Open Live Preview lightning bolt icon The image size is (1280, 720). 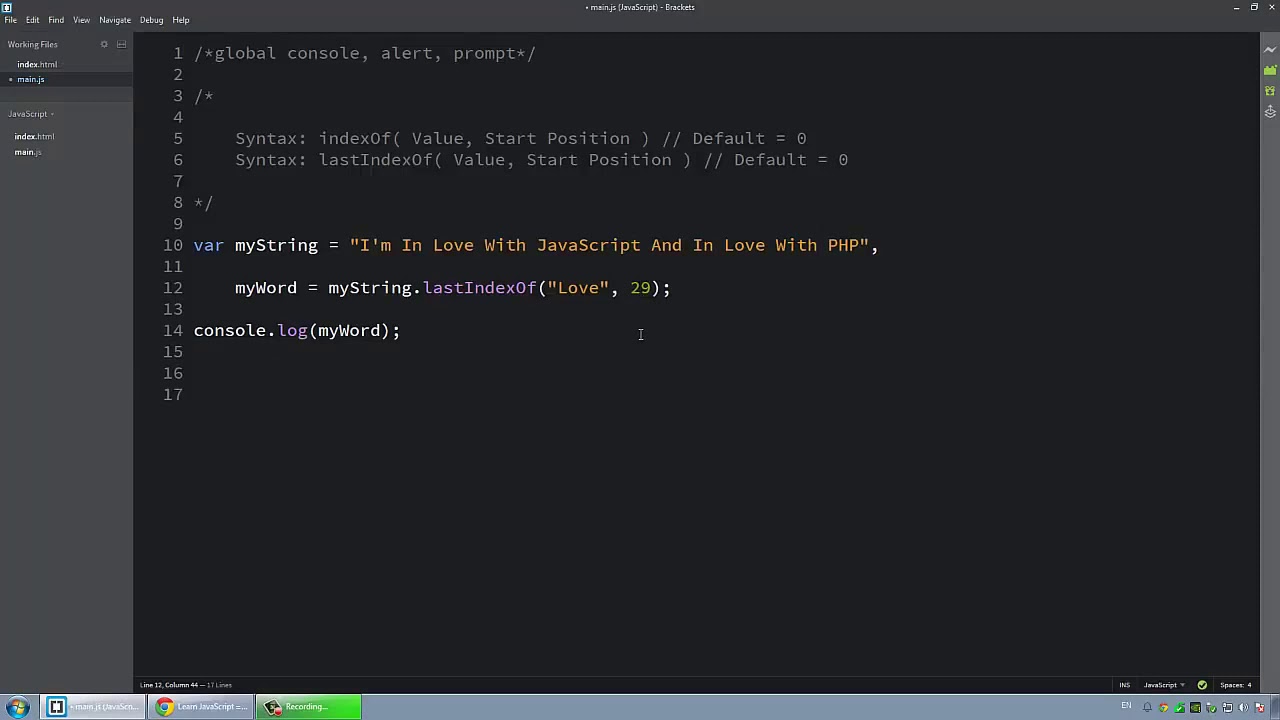pos(1270,50)
